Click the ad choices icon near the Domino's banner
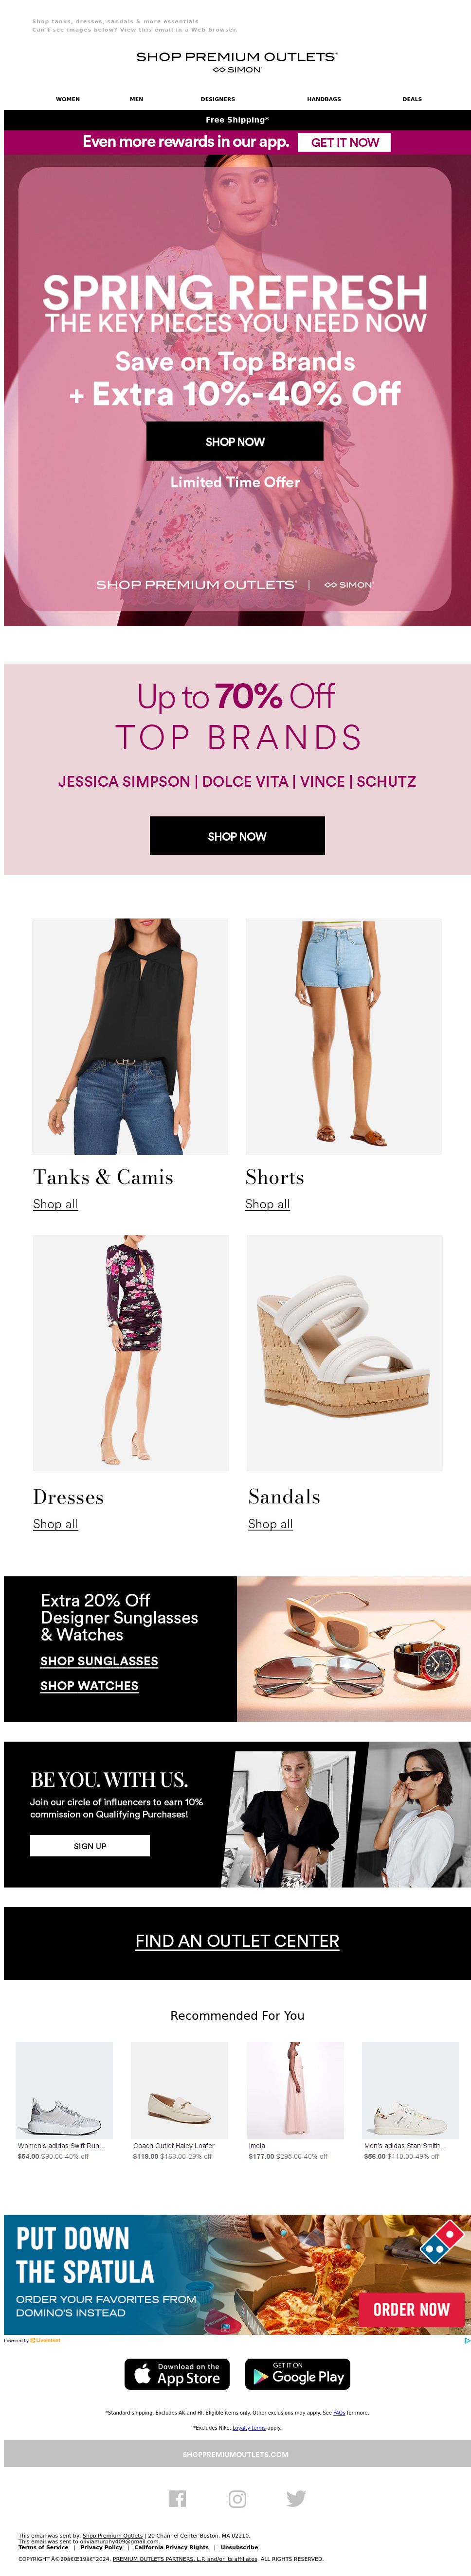 point(466,2340)
